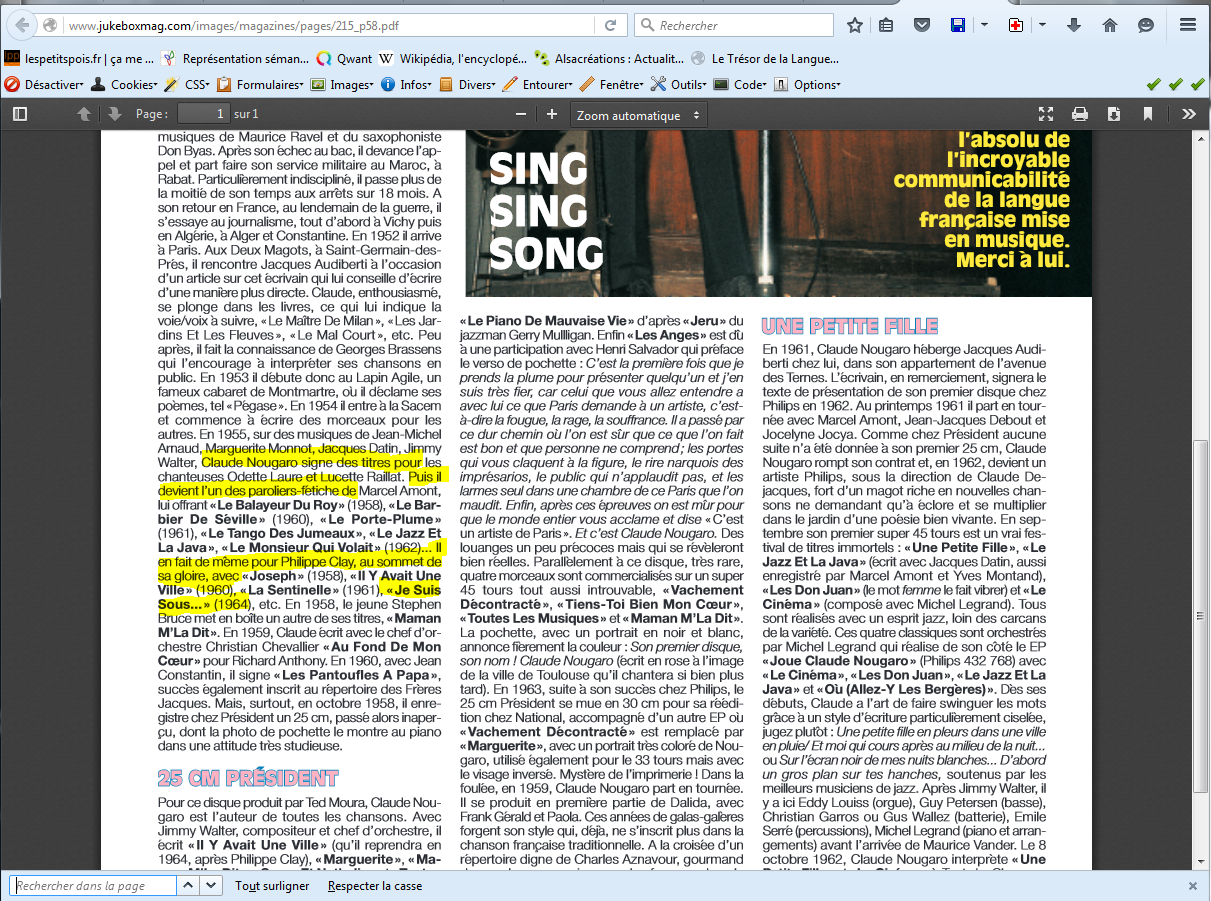Click the PDF page number field
1211x901 pixels.
tap(204, 114)
